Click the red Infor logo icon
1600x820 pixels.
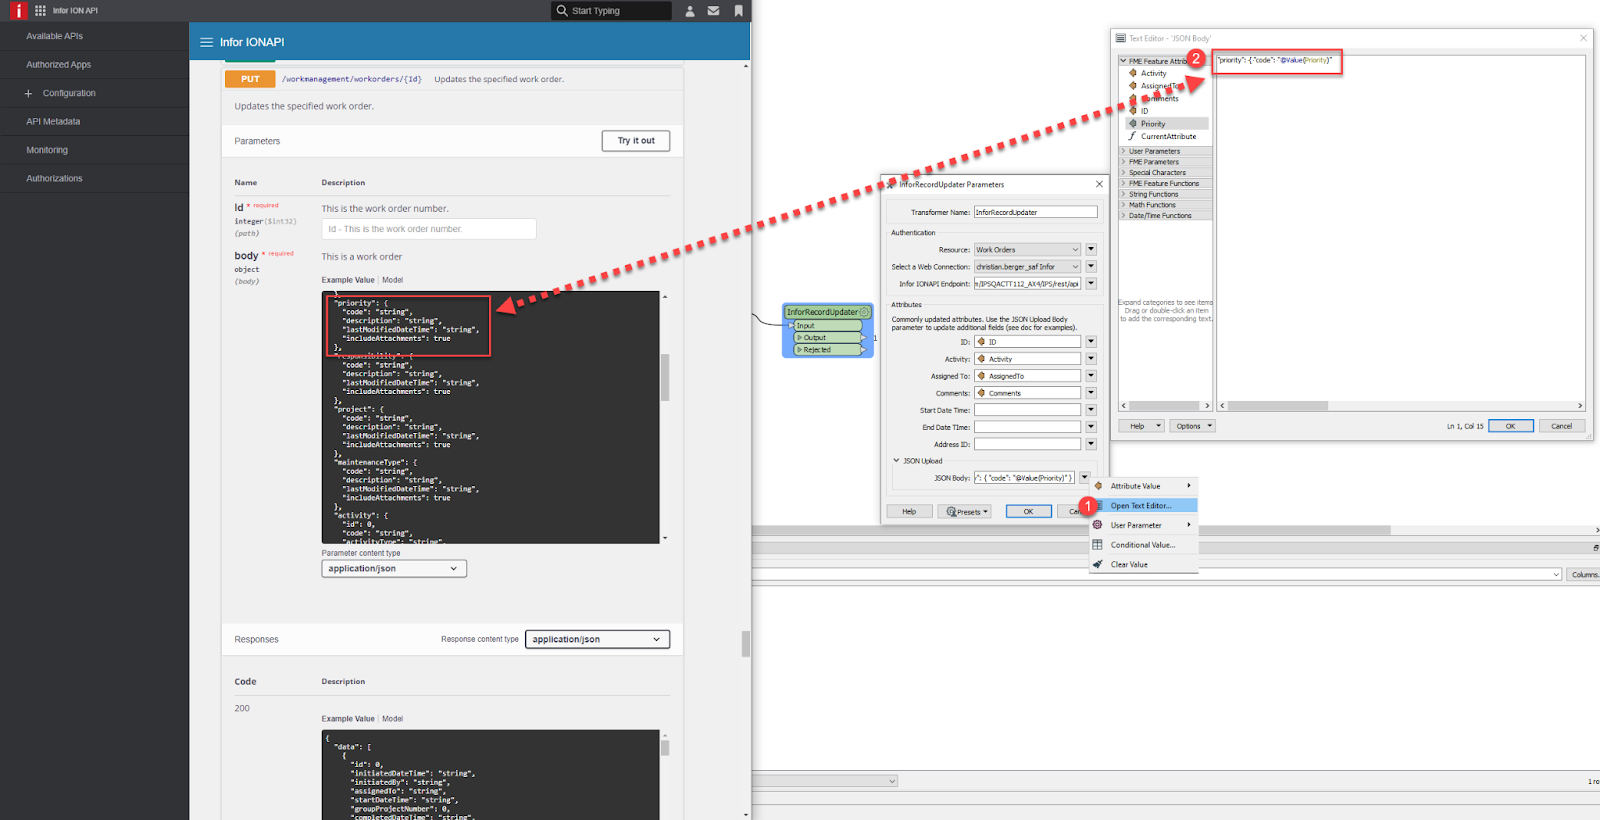(17, 10)
